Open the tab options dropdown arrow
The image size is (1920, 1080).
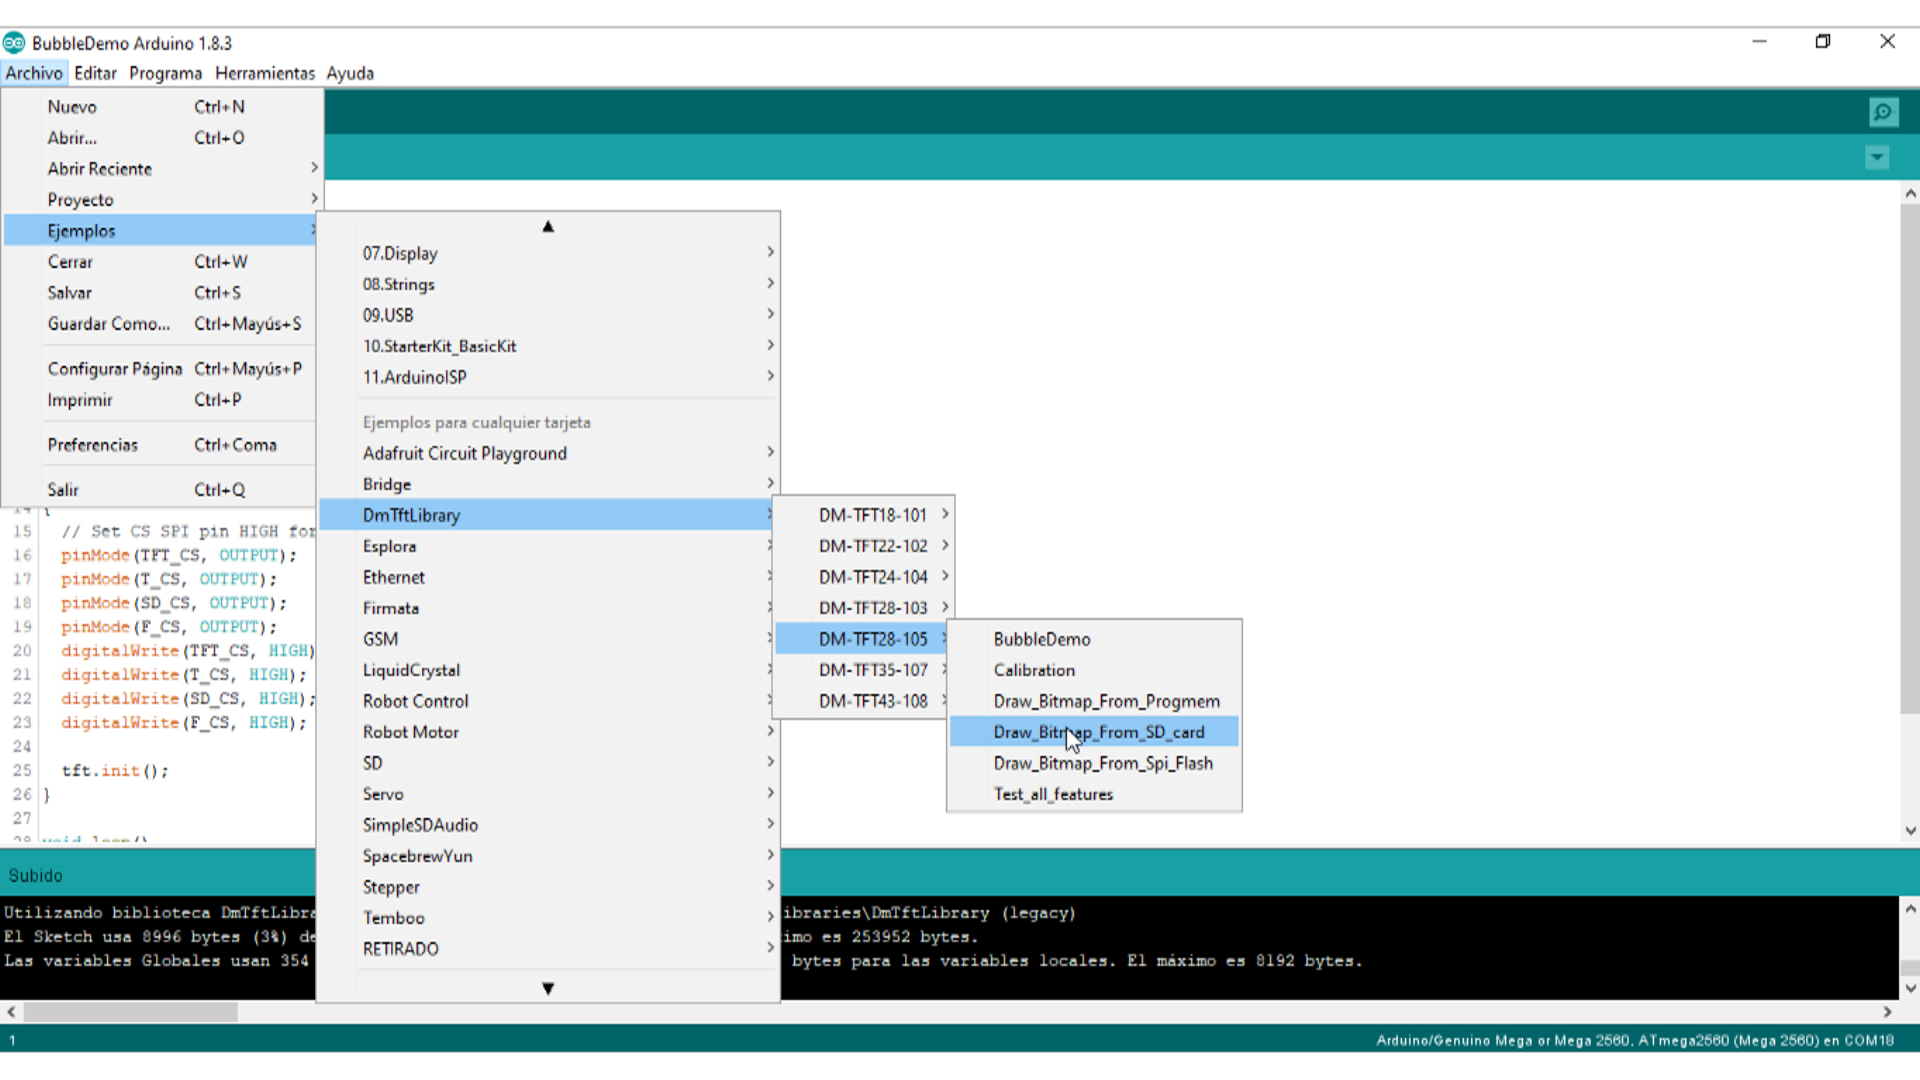1877,157
